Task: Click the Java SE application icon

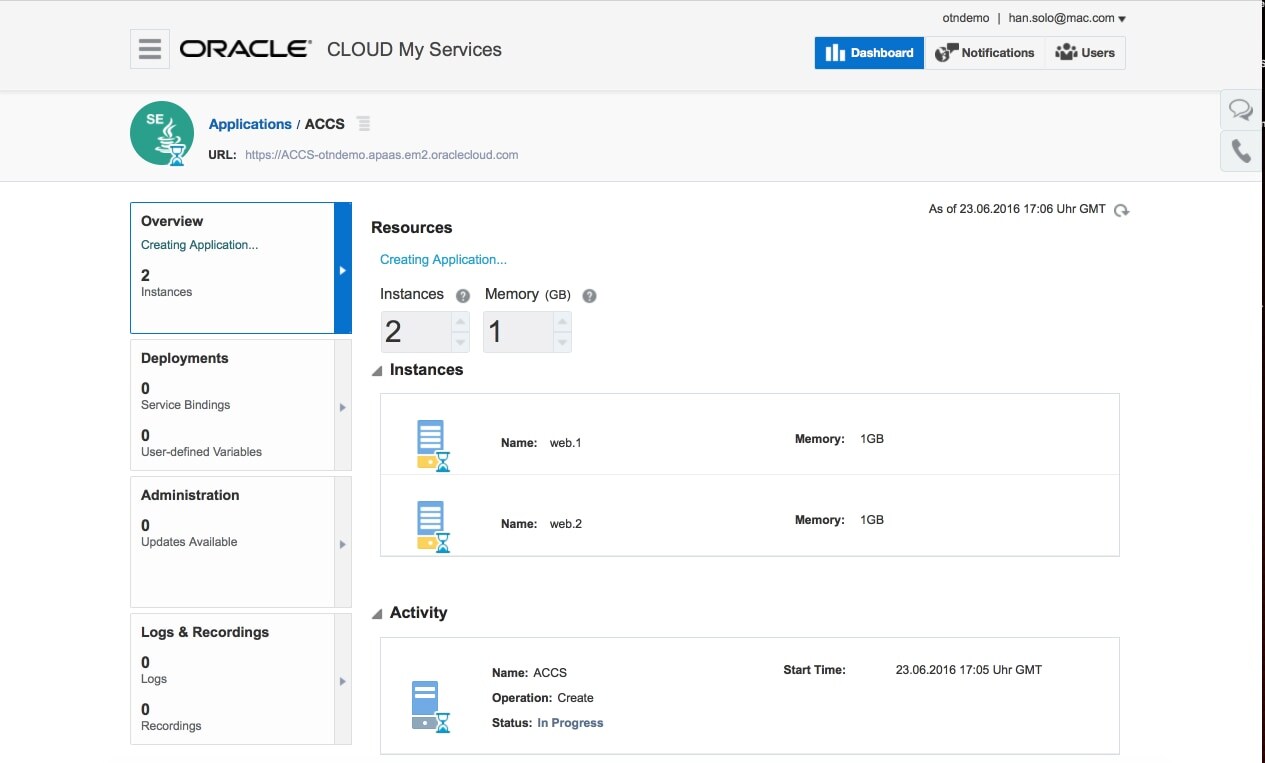Action: point(162,133)
